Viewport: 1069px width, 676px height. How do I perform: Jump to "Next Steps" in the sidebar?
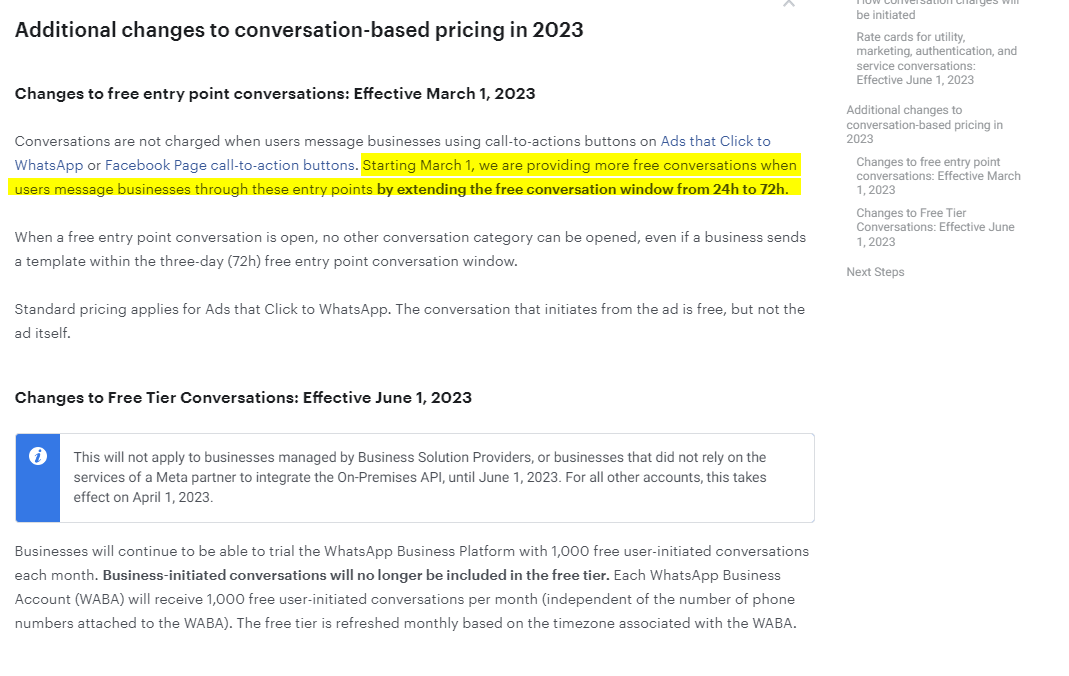874,272
